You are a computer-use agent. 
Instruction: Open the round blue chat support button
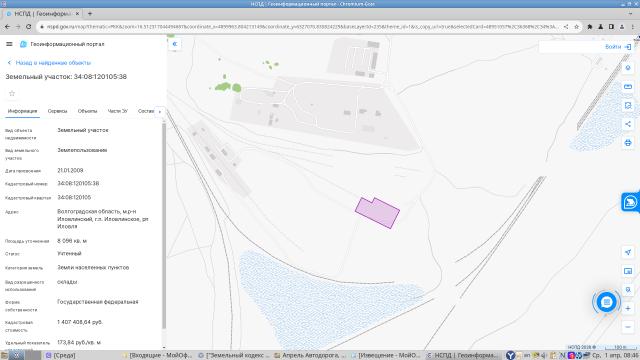coord(607,302)
